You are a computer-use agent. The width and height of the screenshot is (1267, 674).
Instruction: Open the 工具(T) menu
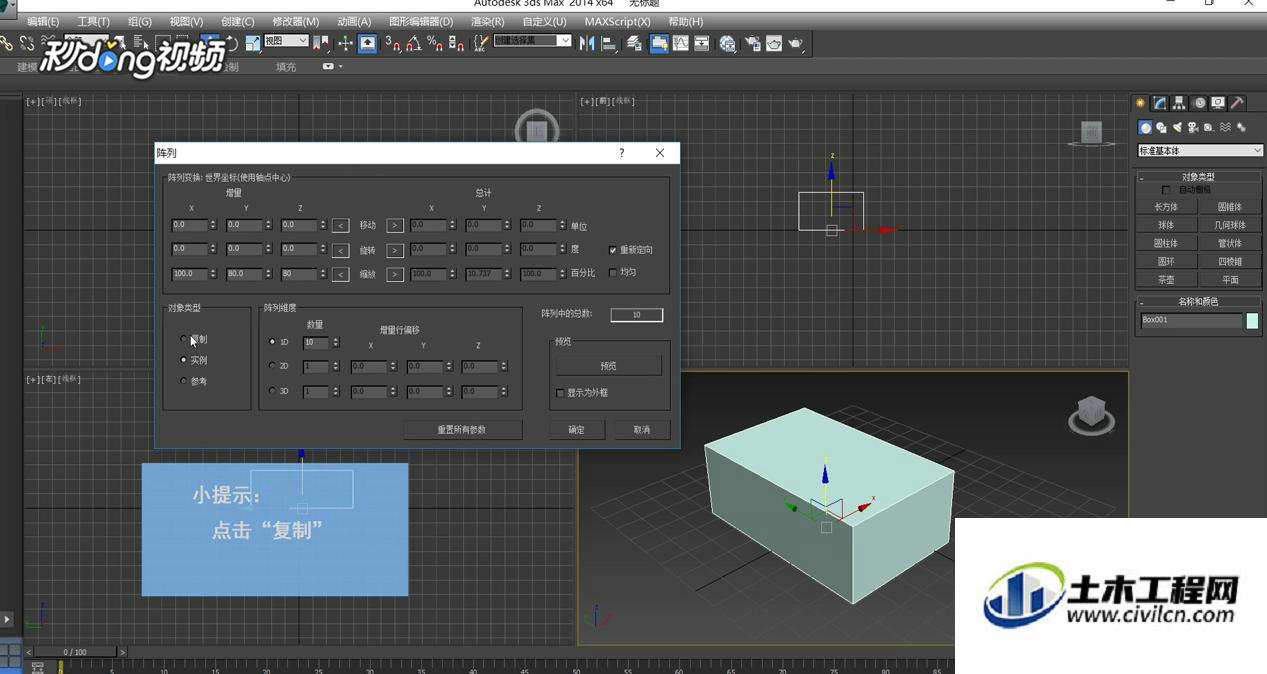click(94, 21)
